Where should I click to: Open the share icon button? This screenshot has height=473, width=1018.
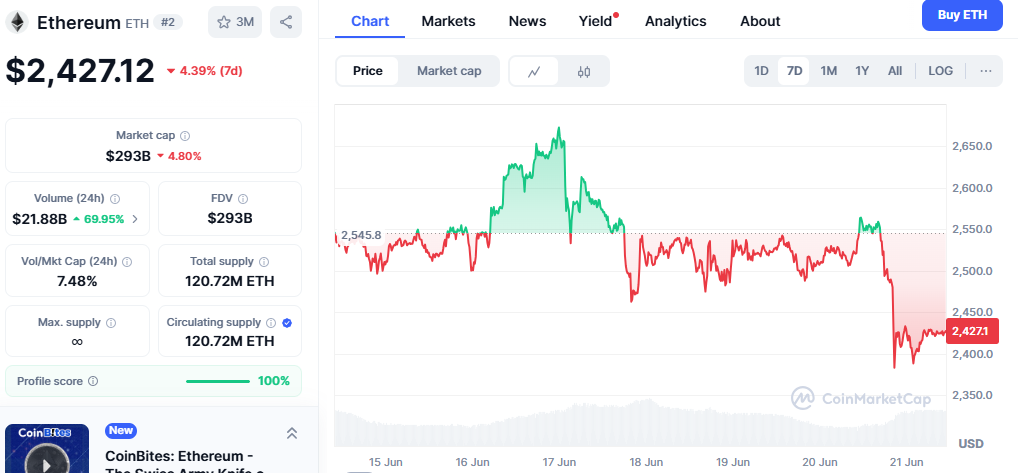[x=286, y=22]
